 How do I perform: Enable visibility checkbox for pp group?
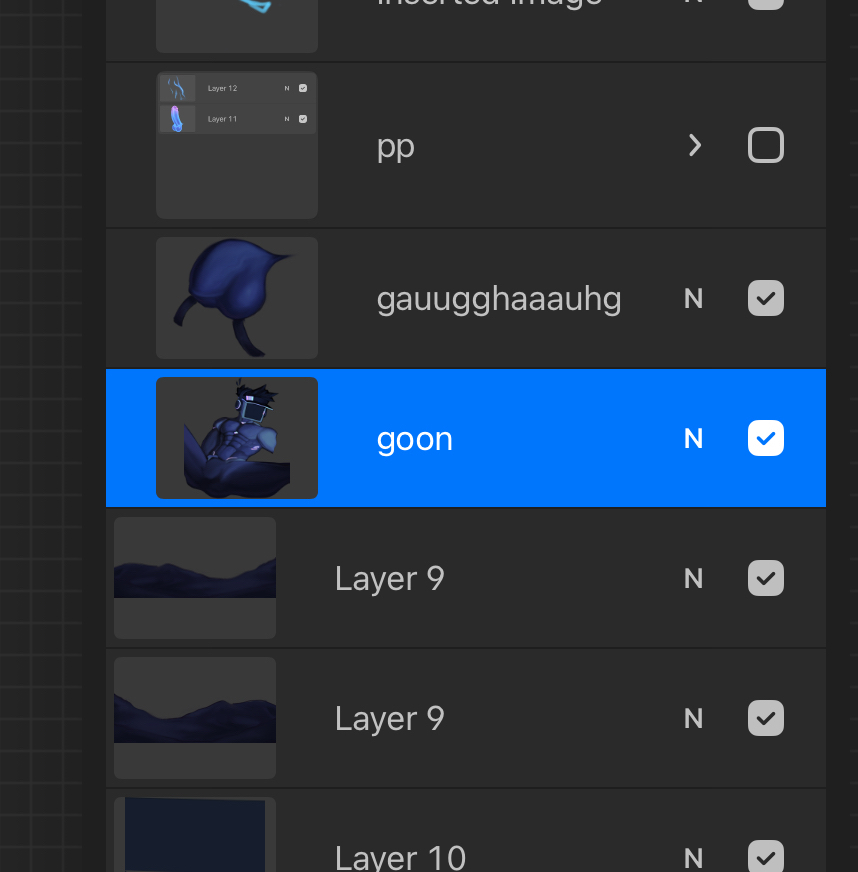(x=765, y=146)
